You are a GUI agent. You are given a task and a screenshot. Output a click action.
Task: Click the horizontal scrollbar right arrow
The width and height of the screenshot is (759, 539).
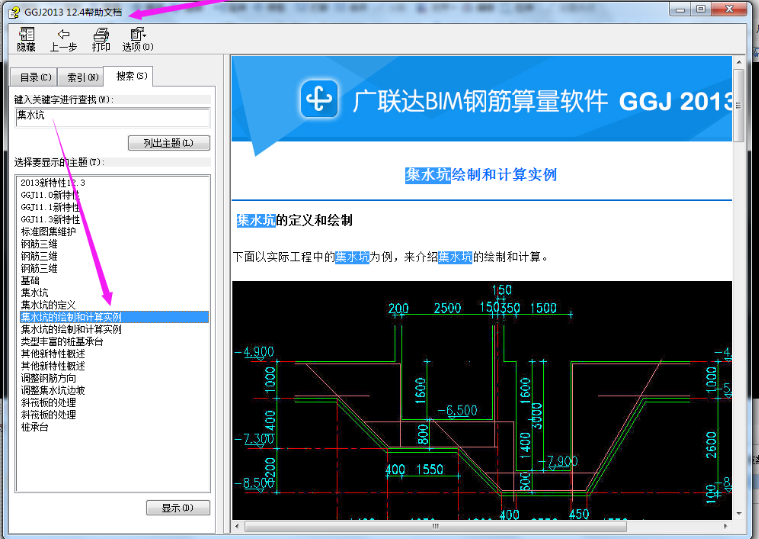click(x=725, y=525)
